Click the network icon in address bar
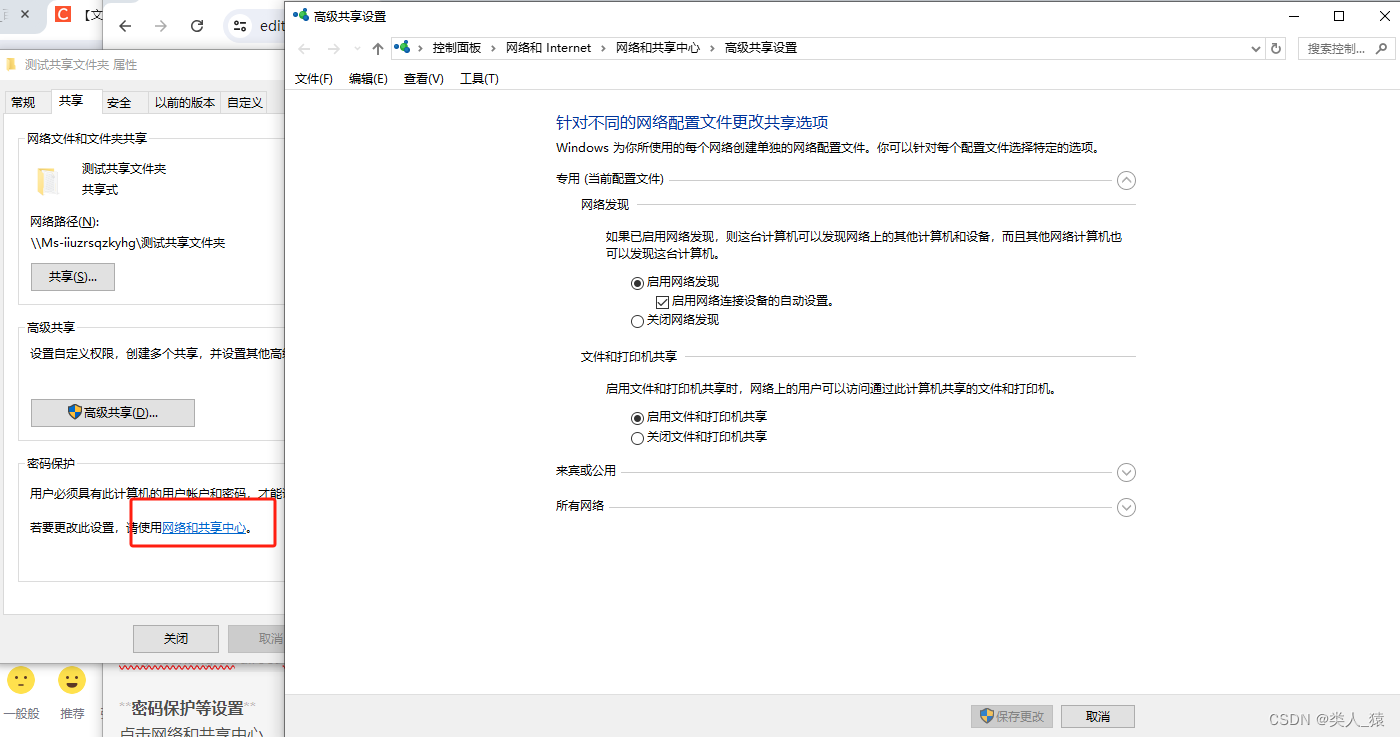 (403, 48)
